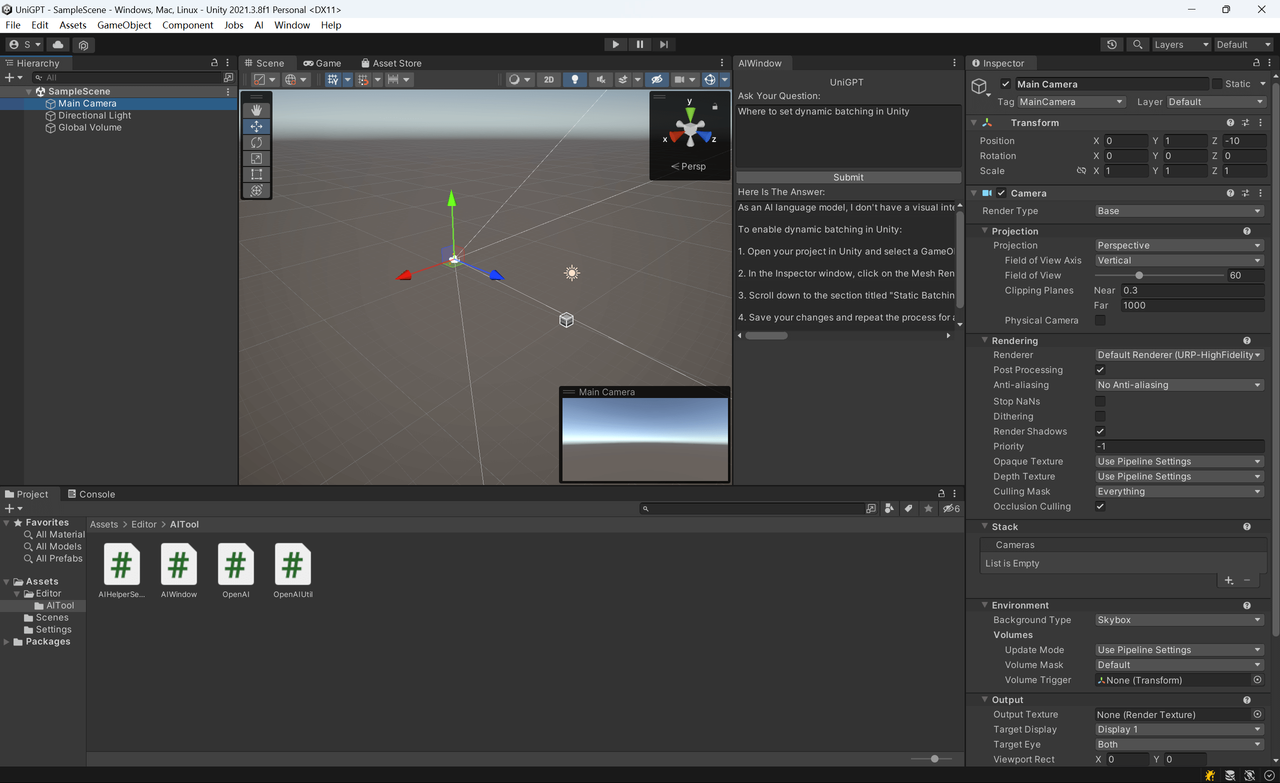Enable the Stop NaNs checkbox
The height and width of the screenshot is (783, 1280).
(1100, 400)
